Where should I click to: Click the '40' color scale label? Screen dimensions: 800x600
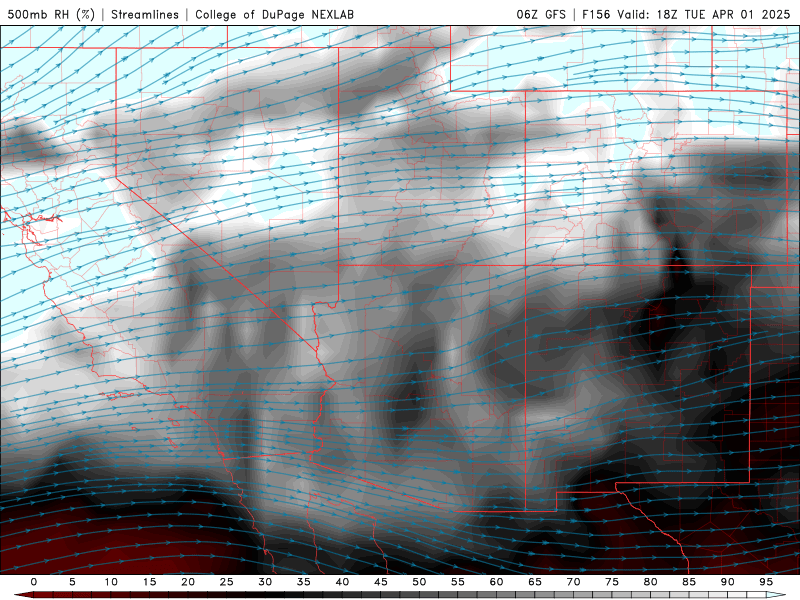(342, 582)
